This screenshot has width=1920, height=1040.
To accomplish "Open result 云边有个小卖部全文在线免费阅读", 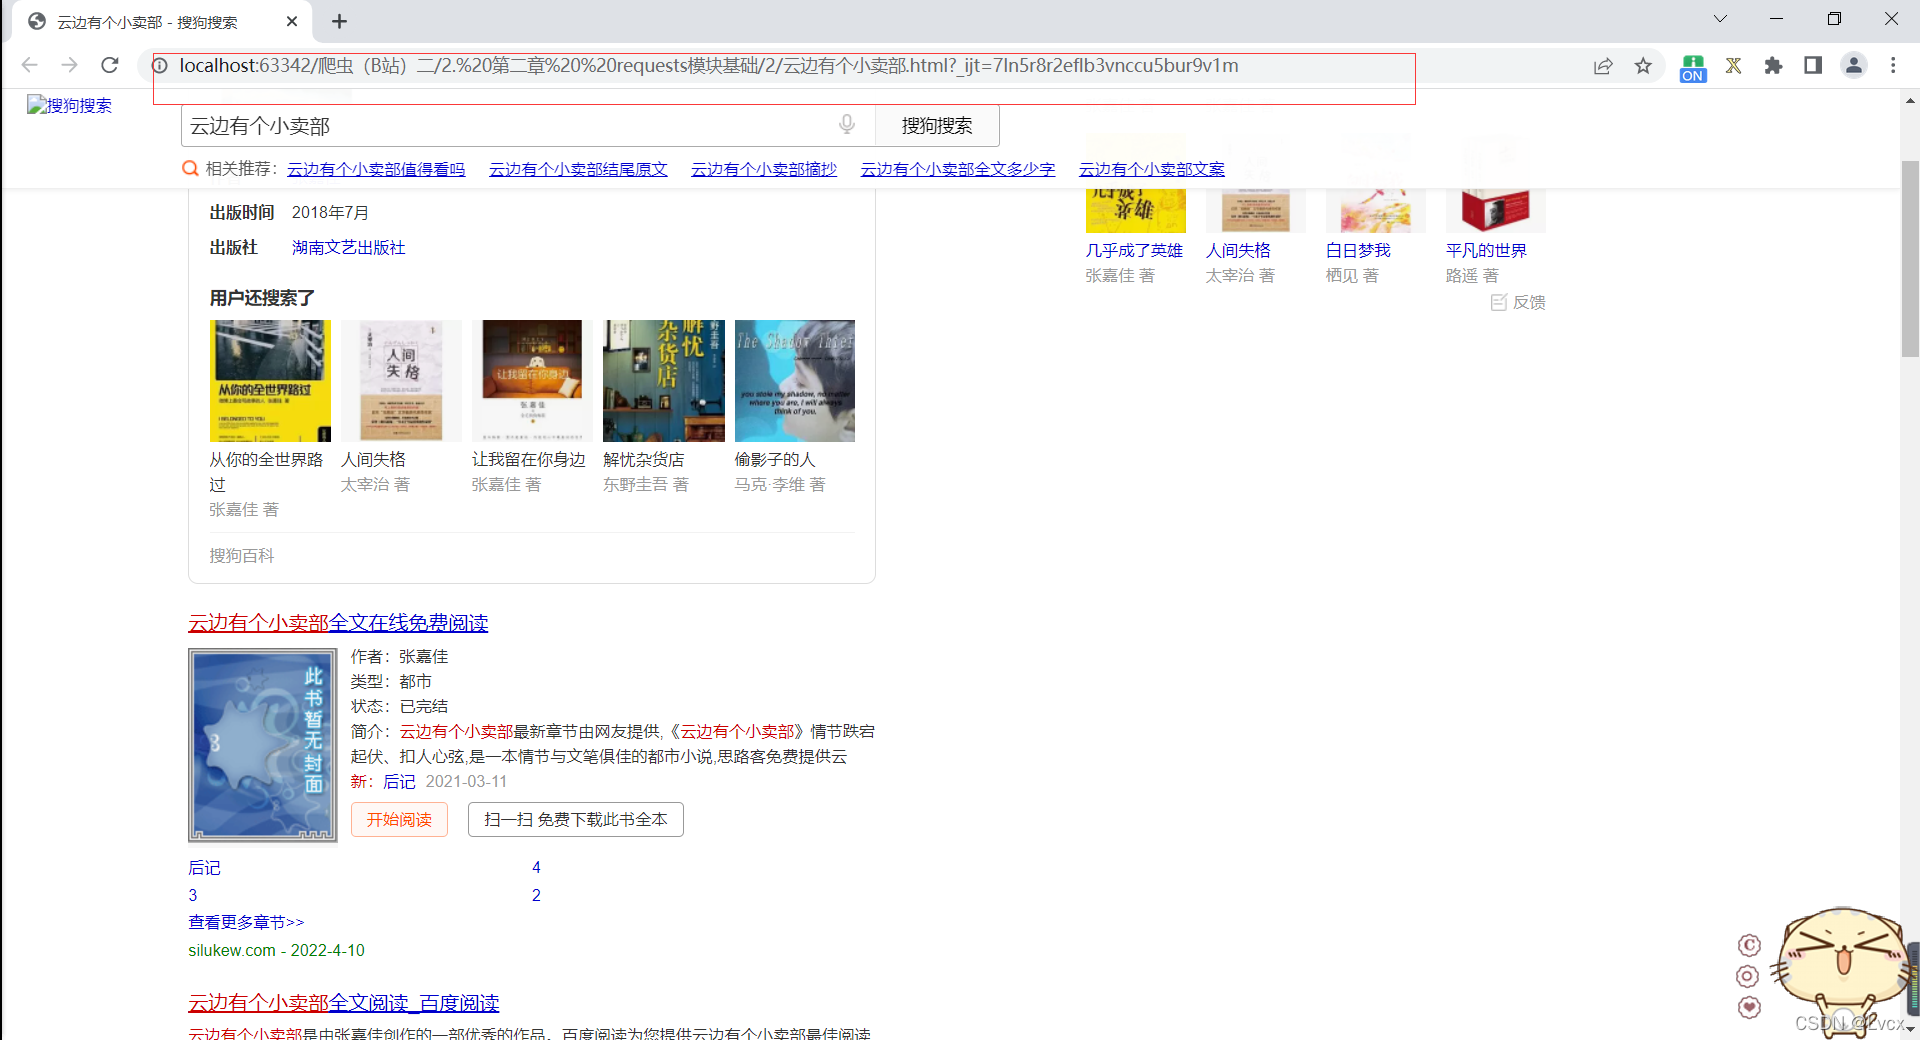I will [338, 623].
